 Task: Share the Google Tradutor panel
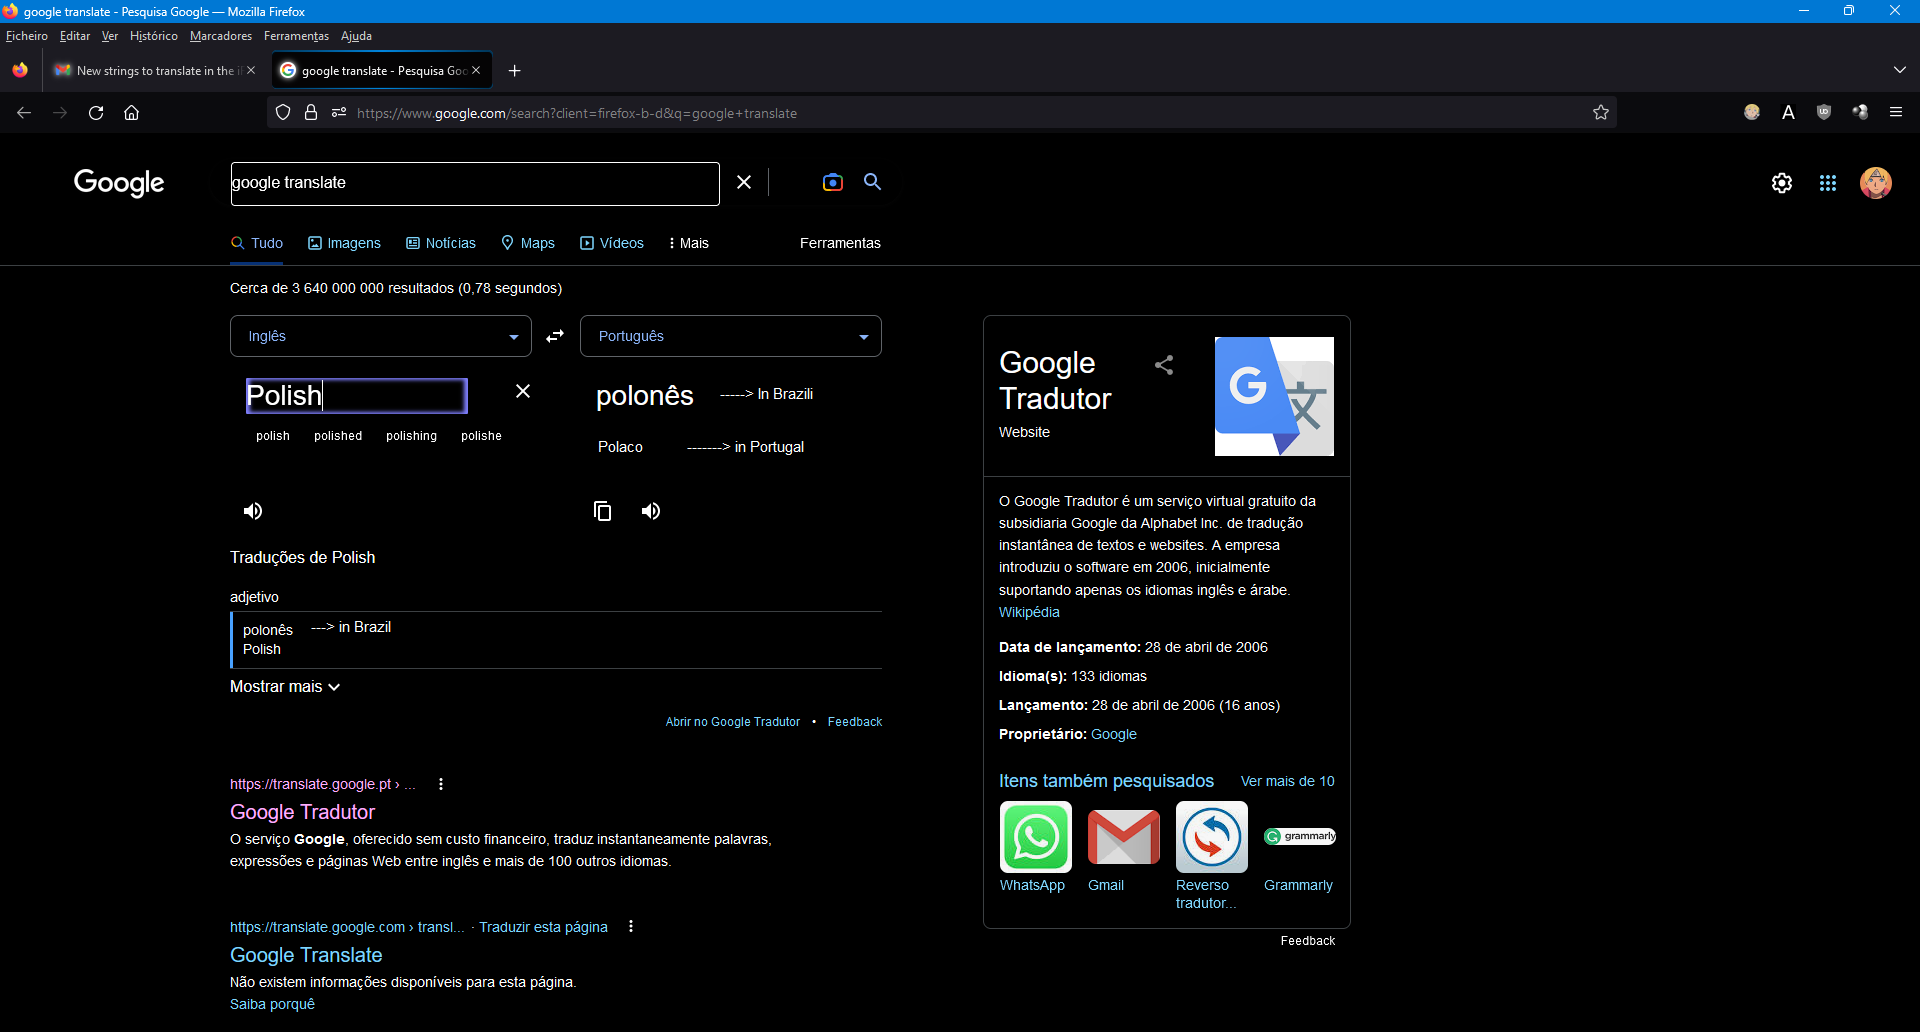click(1164, 365)
